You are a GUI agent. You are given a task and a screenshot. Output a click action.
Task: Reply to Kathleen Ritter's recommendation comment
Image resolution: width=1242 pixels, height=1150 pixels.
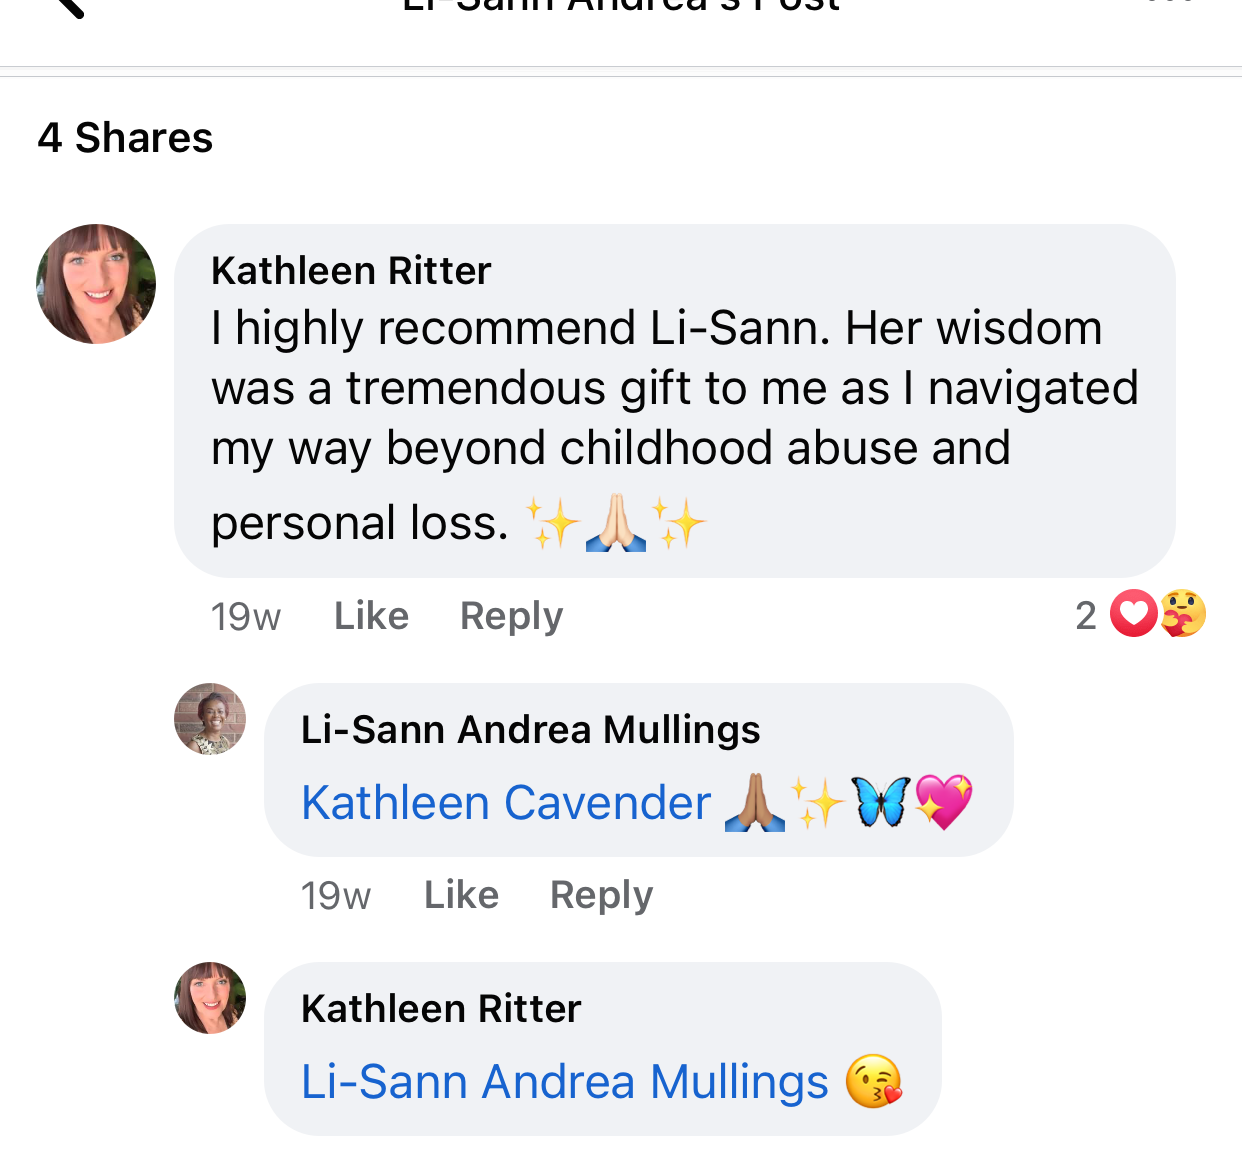(x=511, y=616)
